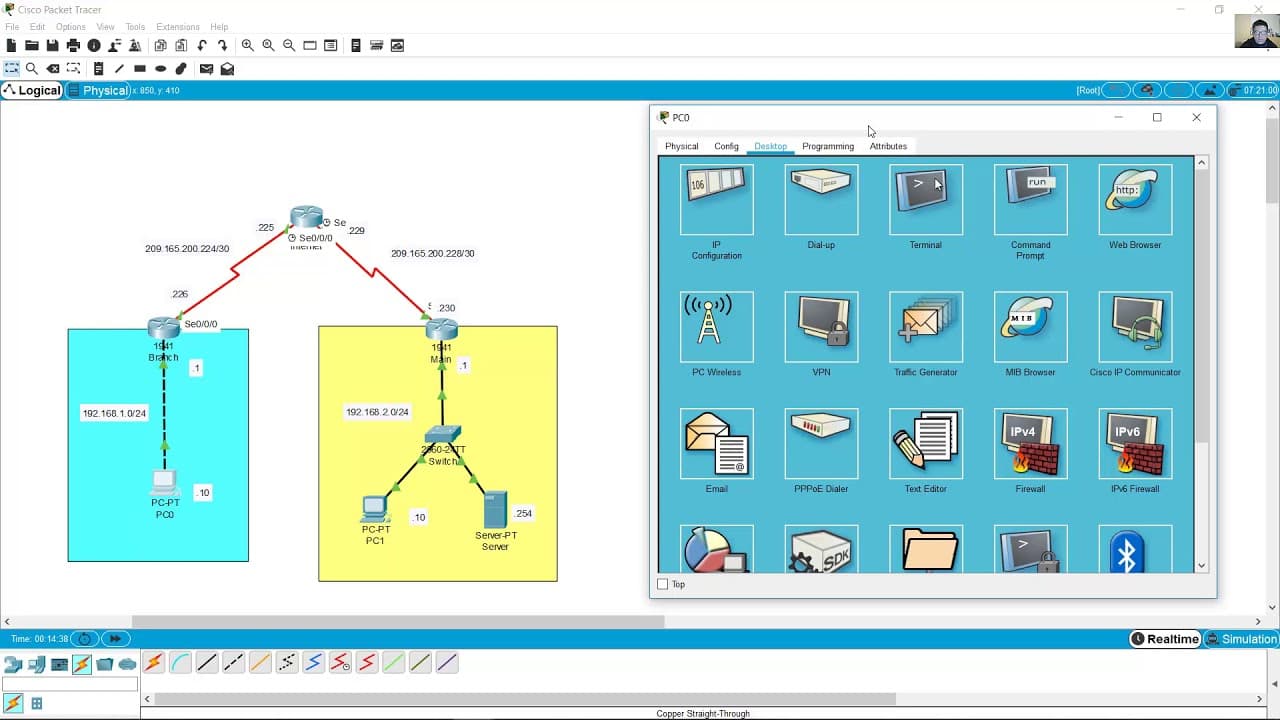This screenshot has width=1280, height=720.
Task: Open the PC Wireless app
Action: [716, 327]
